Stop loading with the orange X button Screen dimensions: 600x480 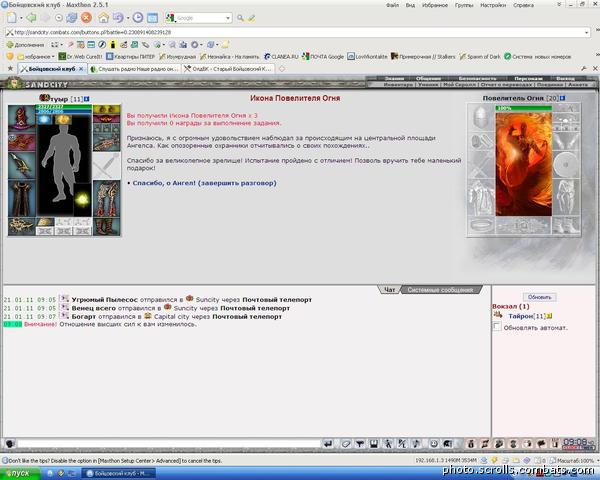[87, 18]
